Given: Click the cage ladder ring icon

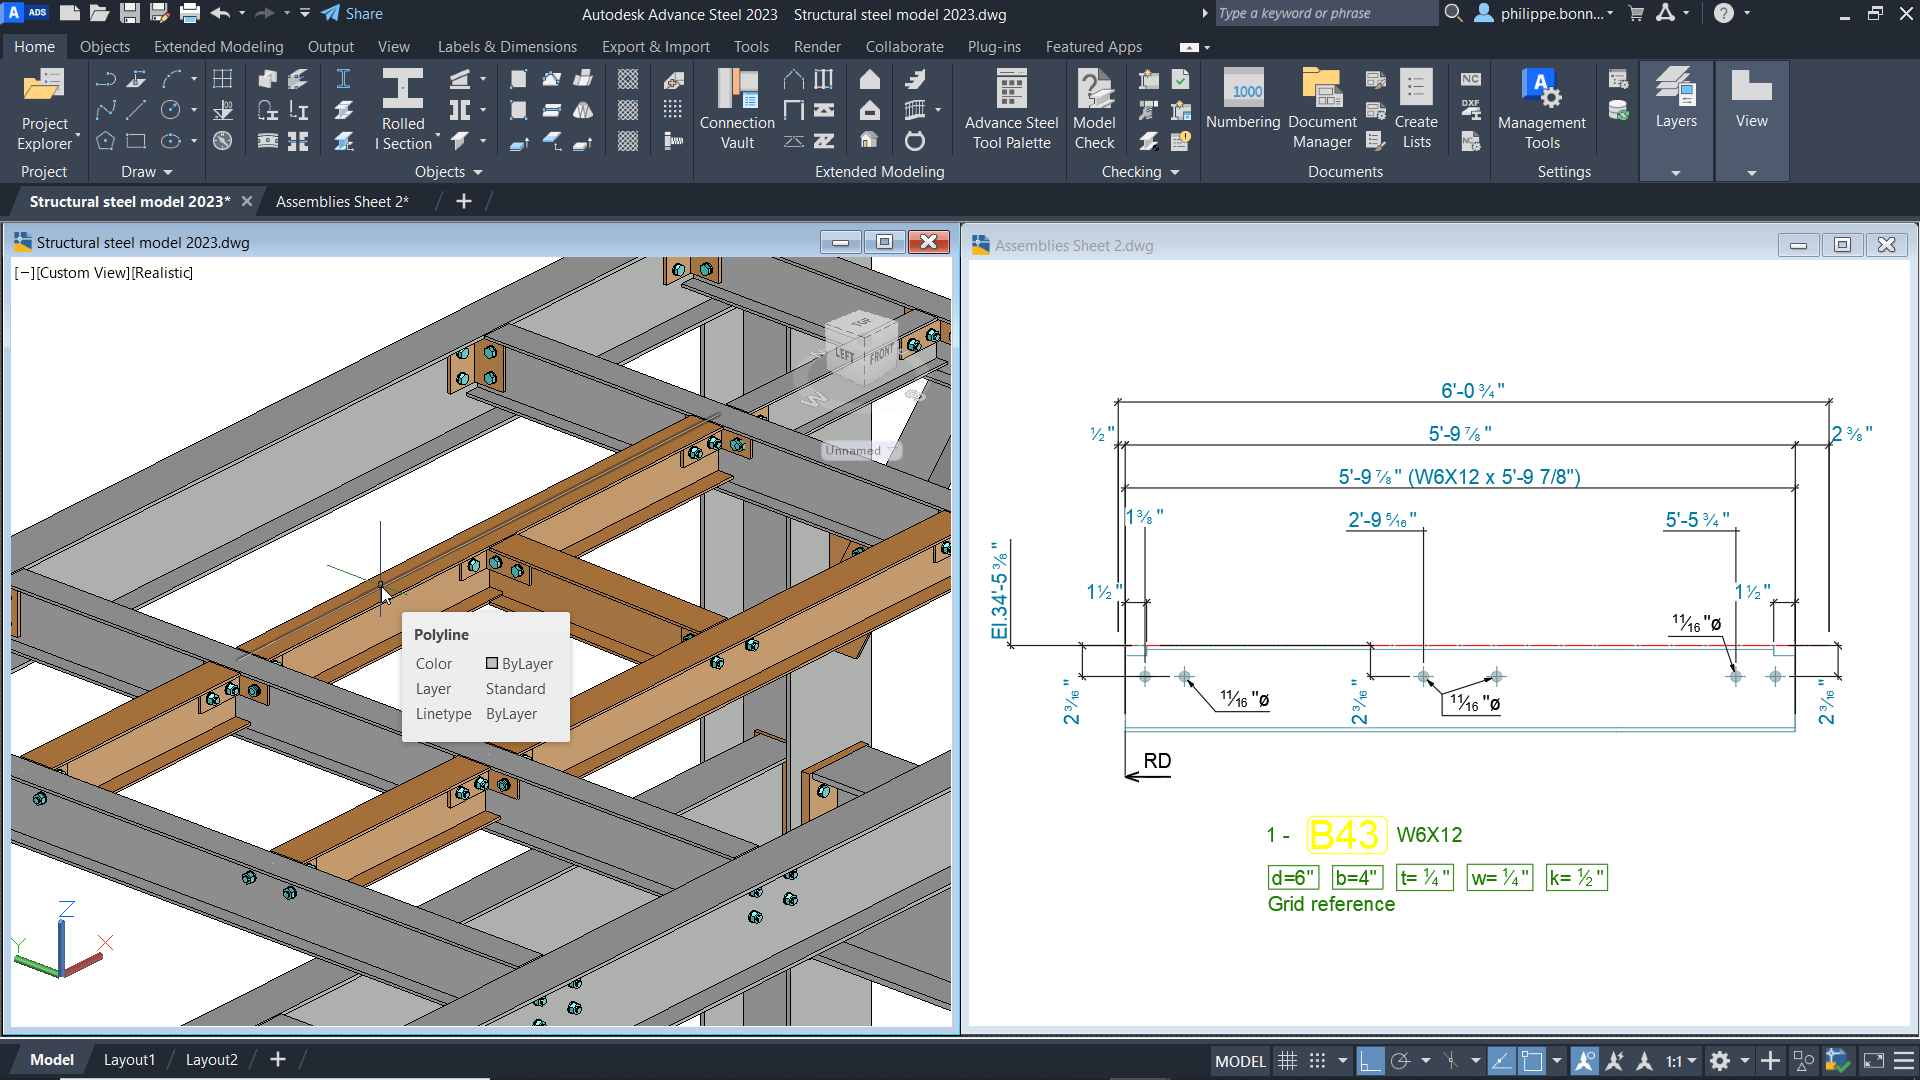Looking at the screenshot, I should click(914, 141).
